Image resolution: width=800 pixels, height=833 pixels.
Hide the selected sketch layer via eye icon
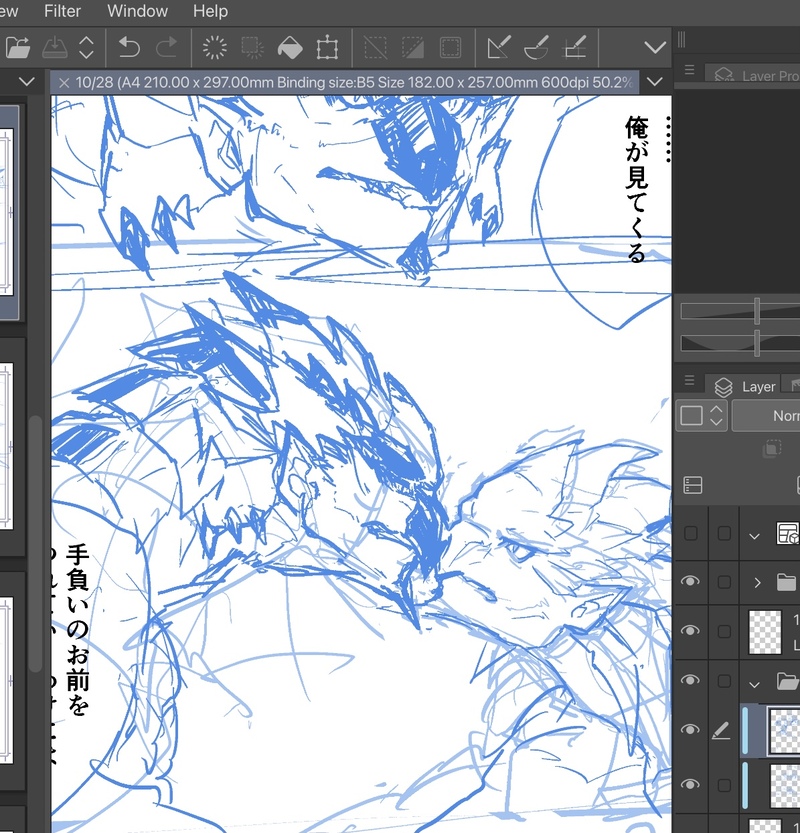tap(690, 729)
